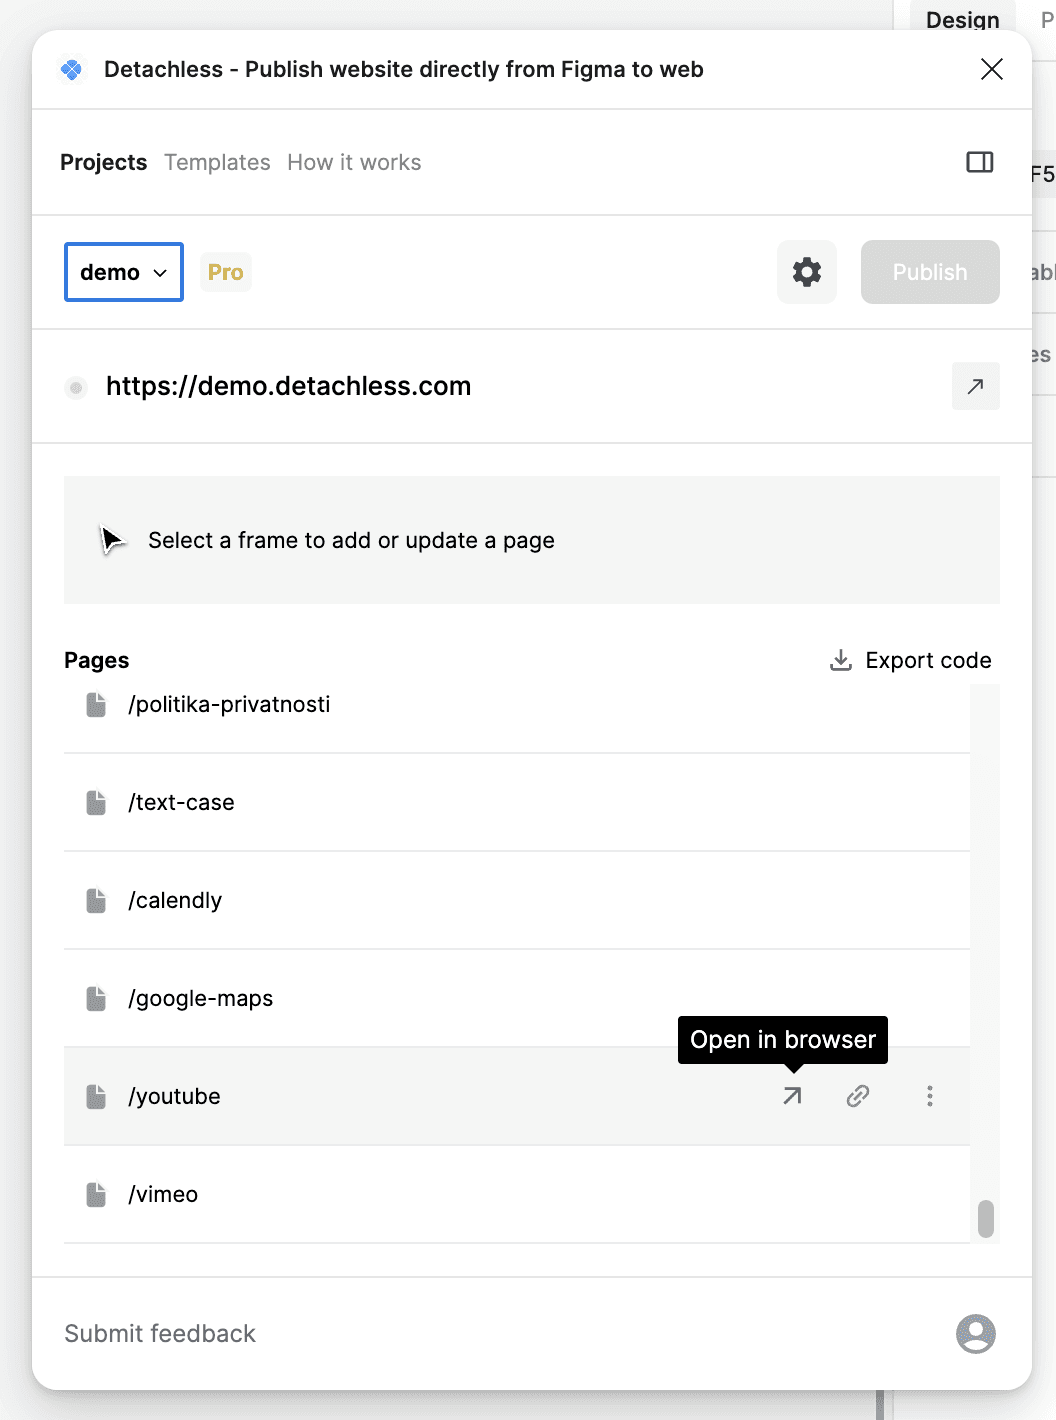Open the /youtube page in browser

point(791,1096)
